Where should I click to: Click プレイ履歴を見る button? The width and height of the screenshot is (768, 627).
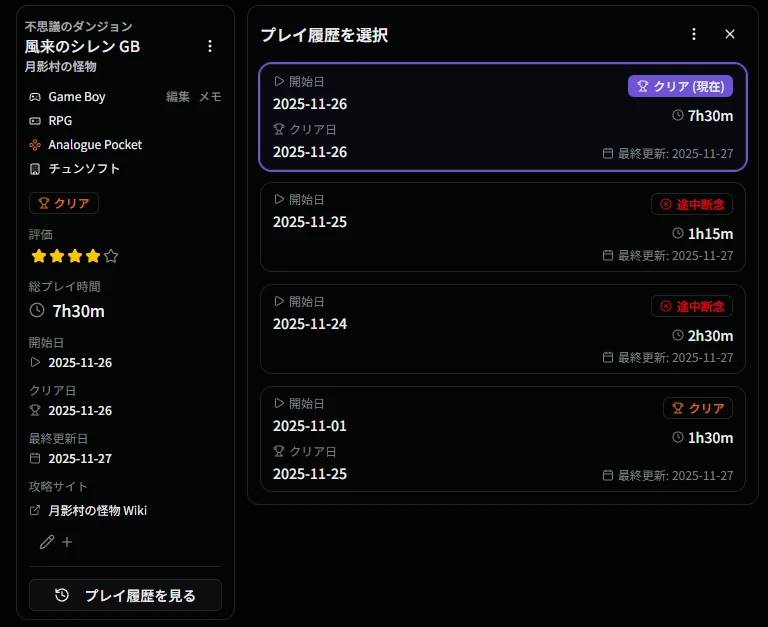[x=125, y=595]
